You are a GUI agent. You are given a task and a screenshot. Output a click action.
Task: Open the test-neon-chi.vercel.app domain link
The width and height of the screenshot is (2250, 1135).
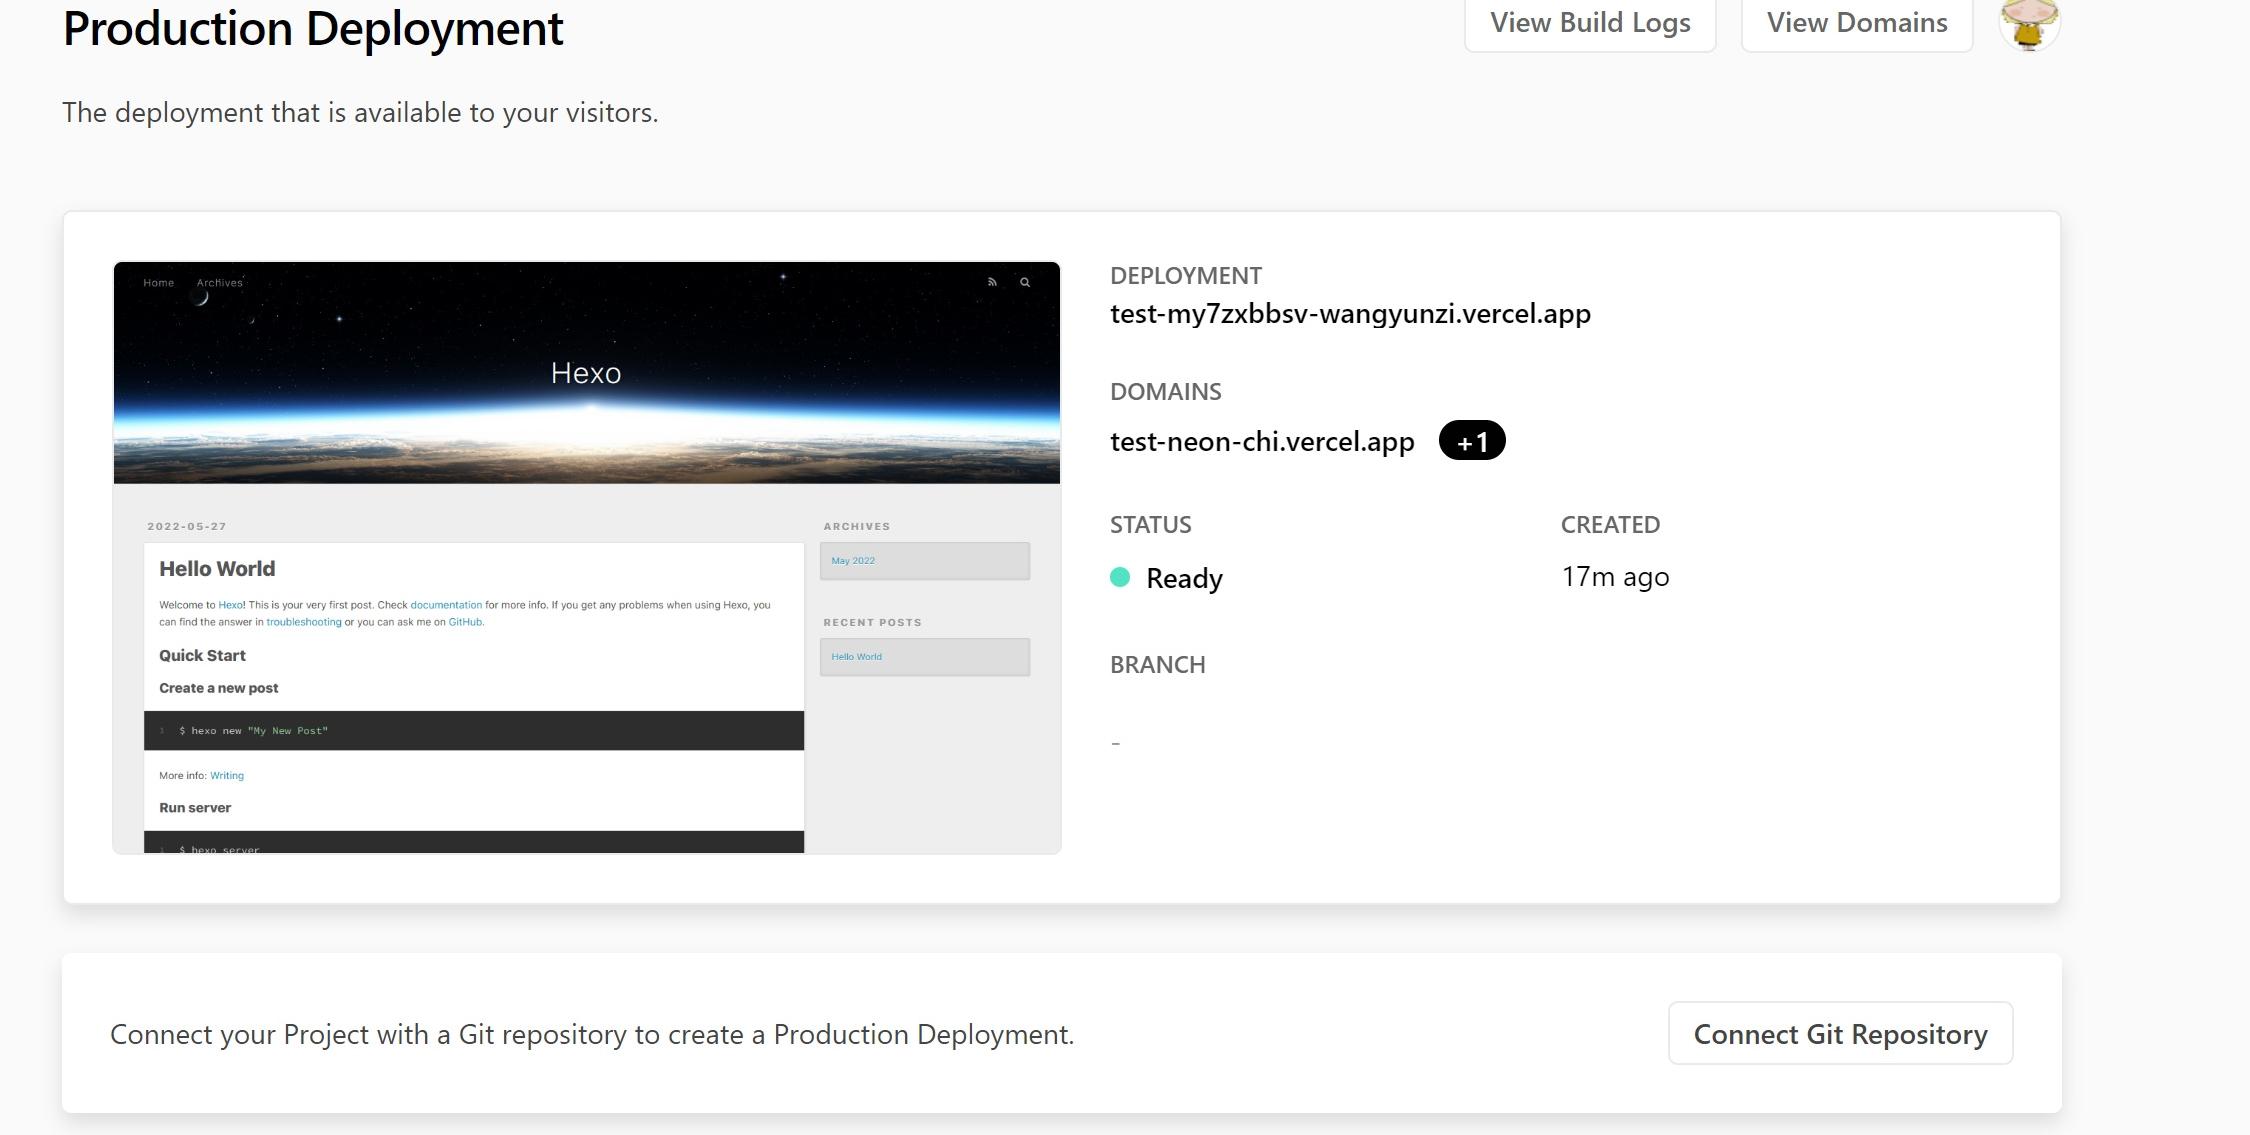[x=1262, y=442]
